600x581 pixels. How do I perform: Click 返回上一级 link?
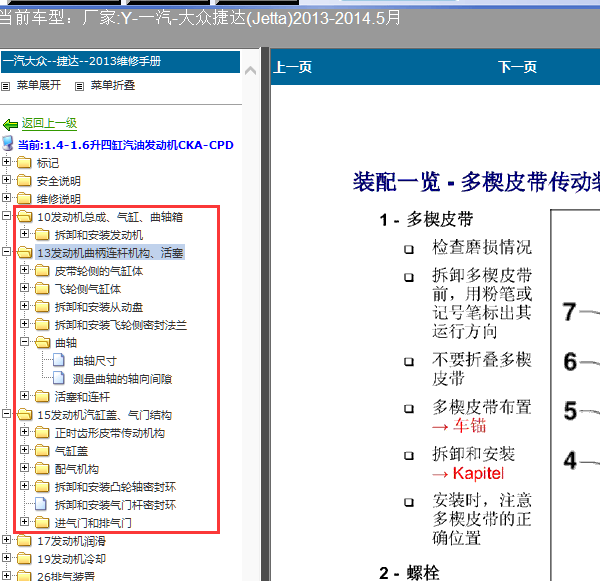(49, 124)
